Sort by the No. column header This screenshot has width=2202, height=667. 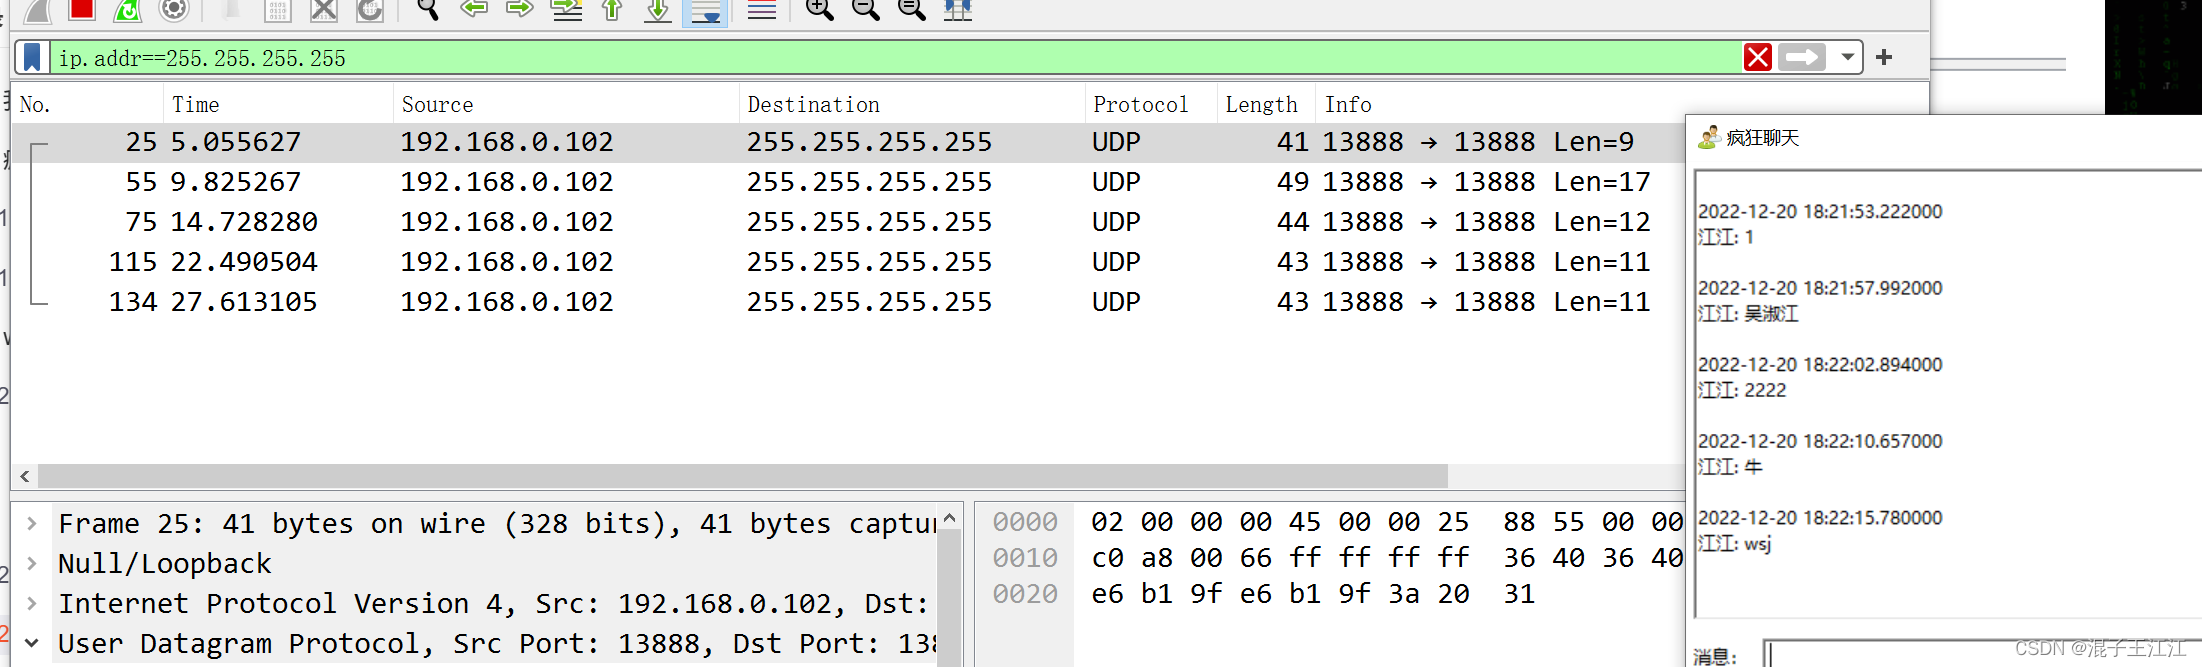[88, 104]
